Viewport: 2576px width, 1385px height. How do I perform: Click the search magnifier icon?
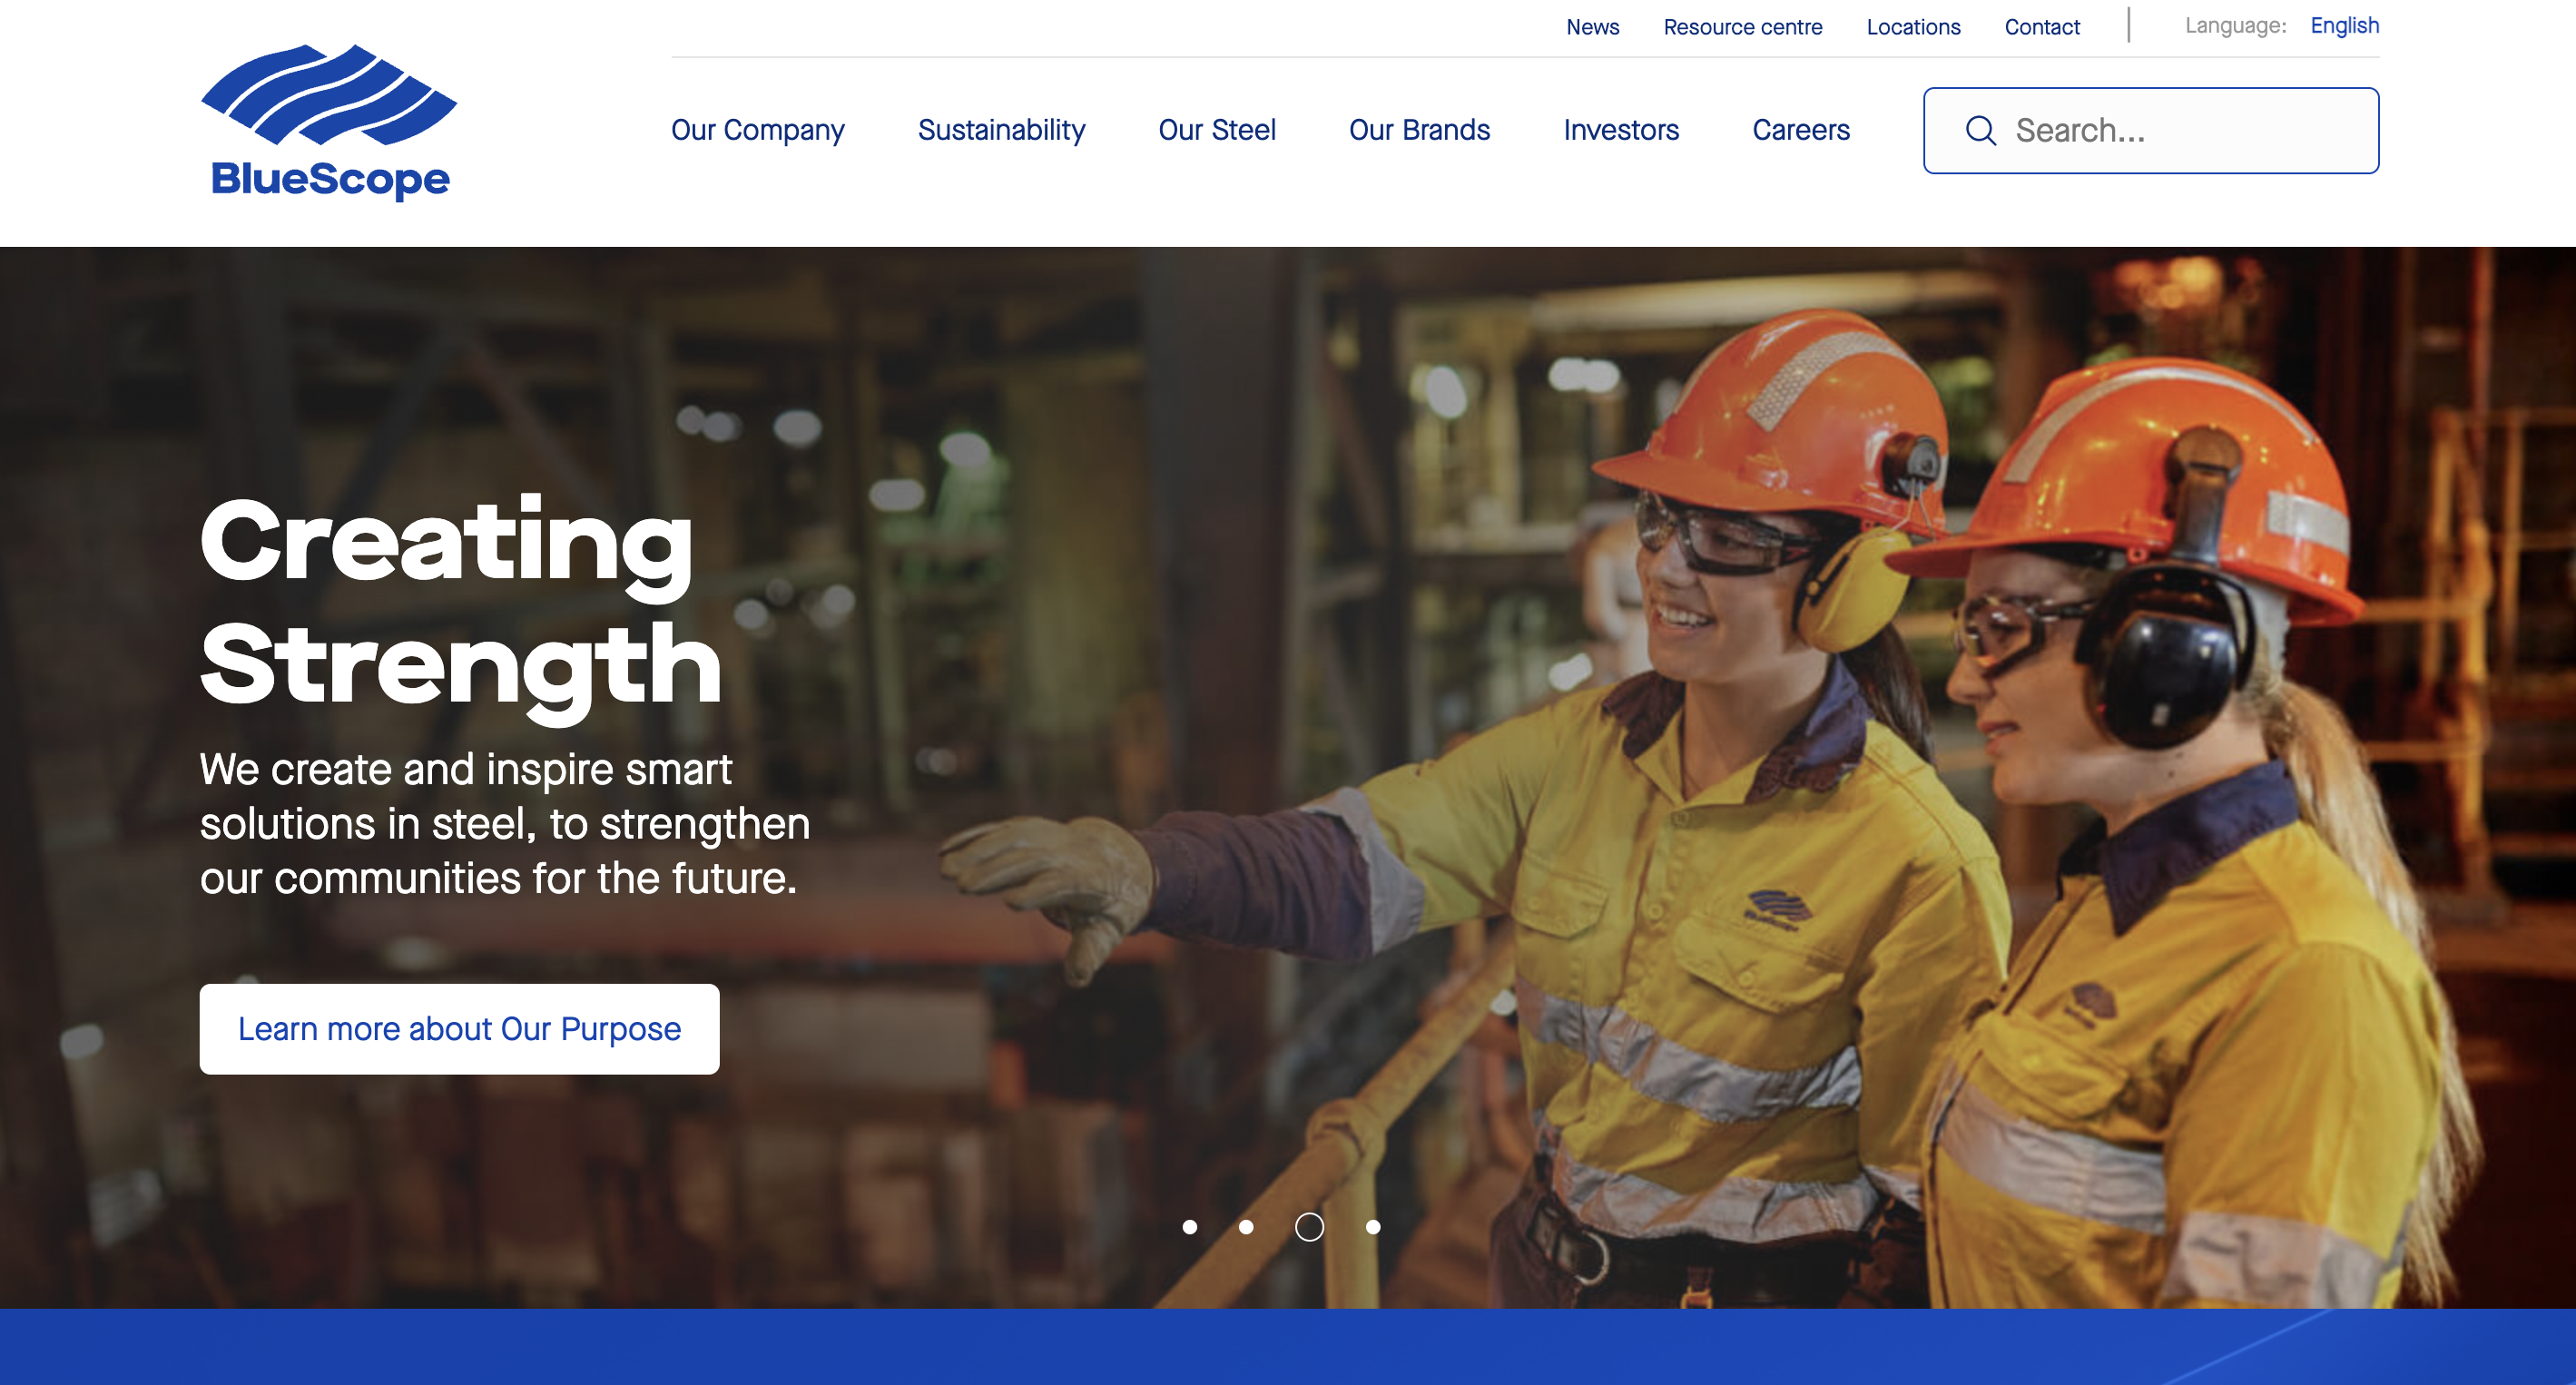(x=1980, y=131)
